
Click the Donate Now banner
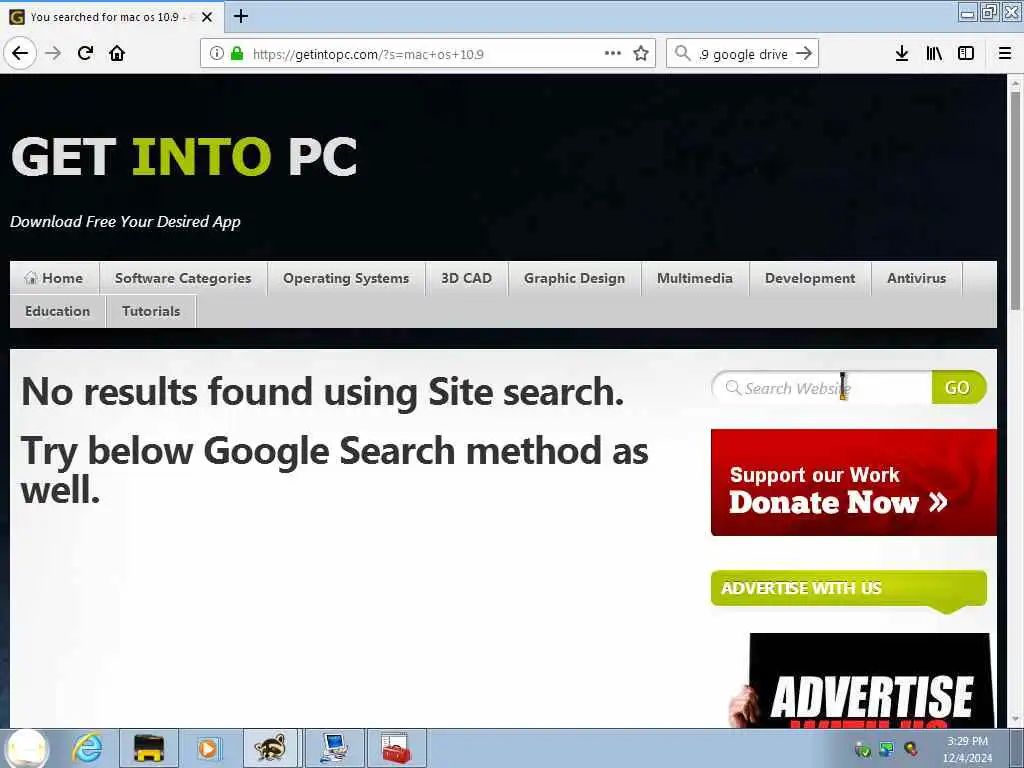854,483
